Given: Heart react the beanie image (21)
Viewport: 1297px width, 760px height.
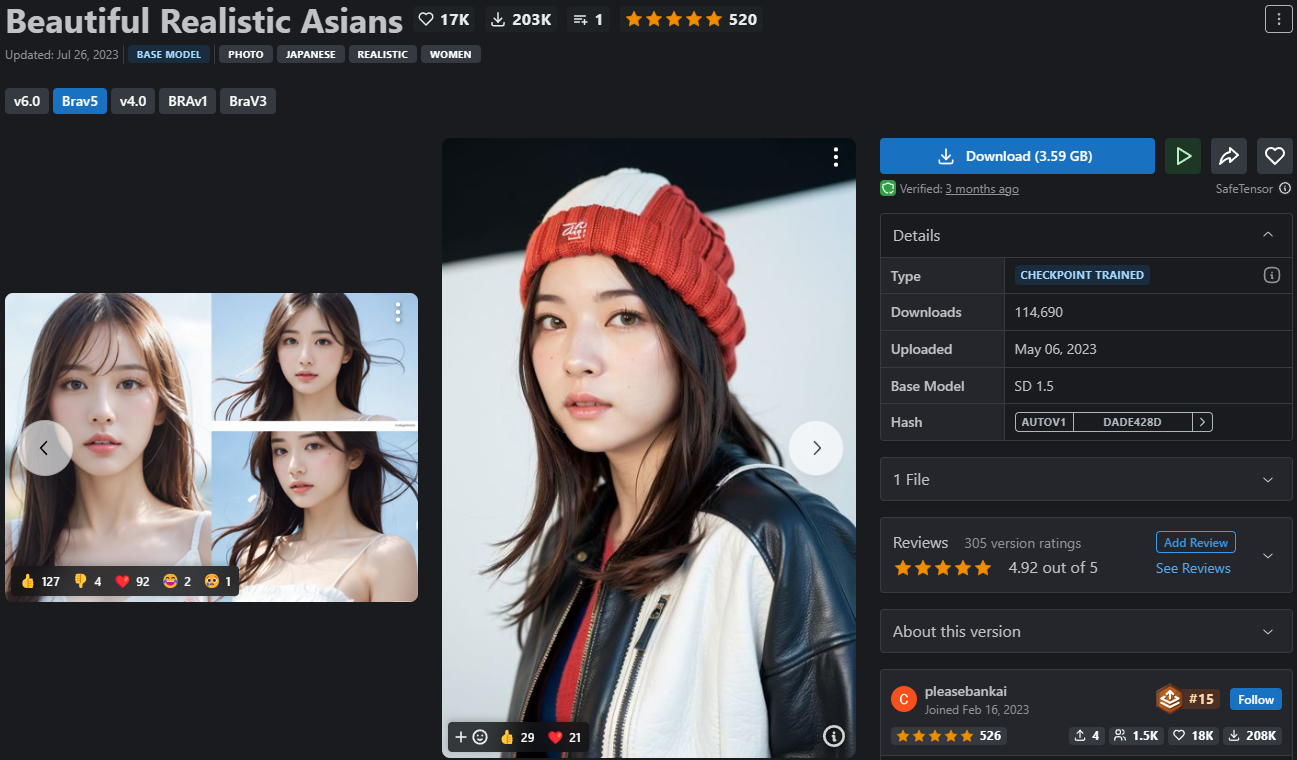Looking at the screenshot, I should point(565,737).
